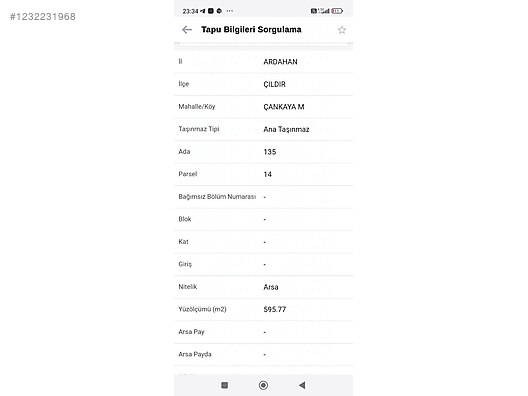This screenshot has width=528, height=396.
Task: Tap the Android home circle button
Action: (x=263, y=385)
